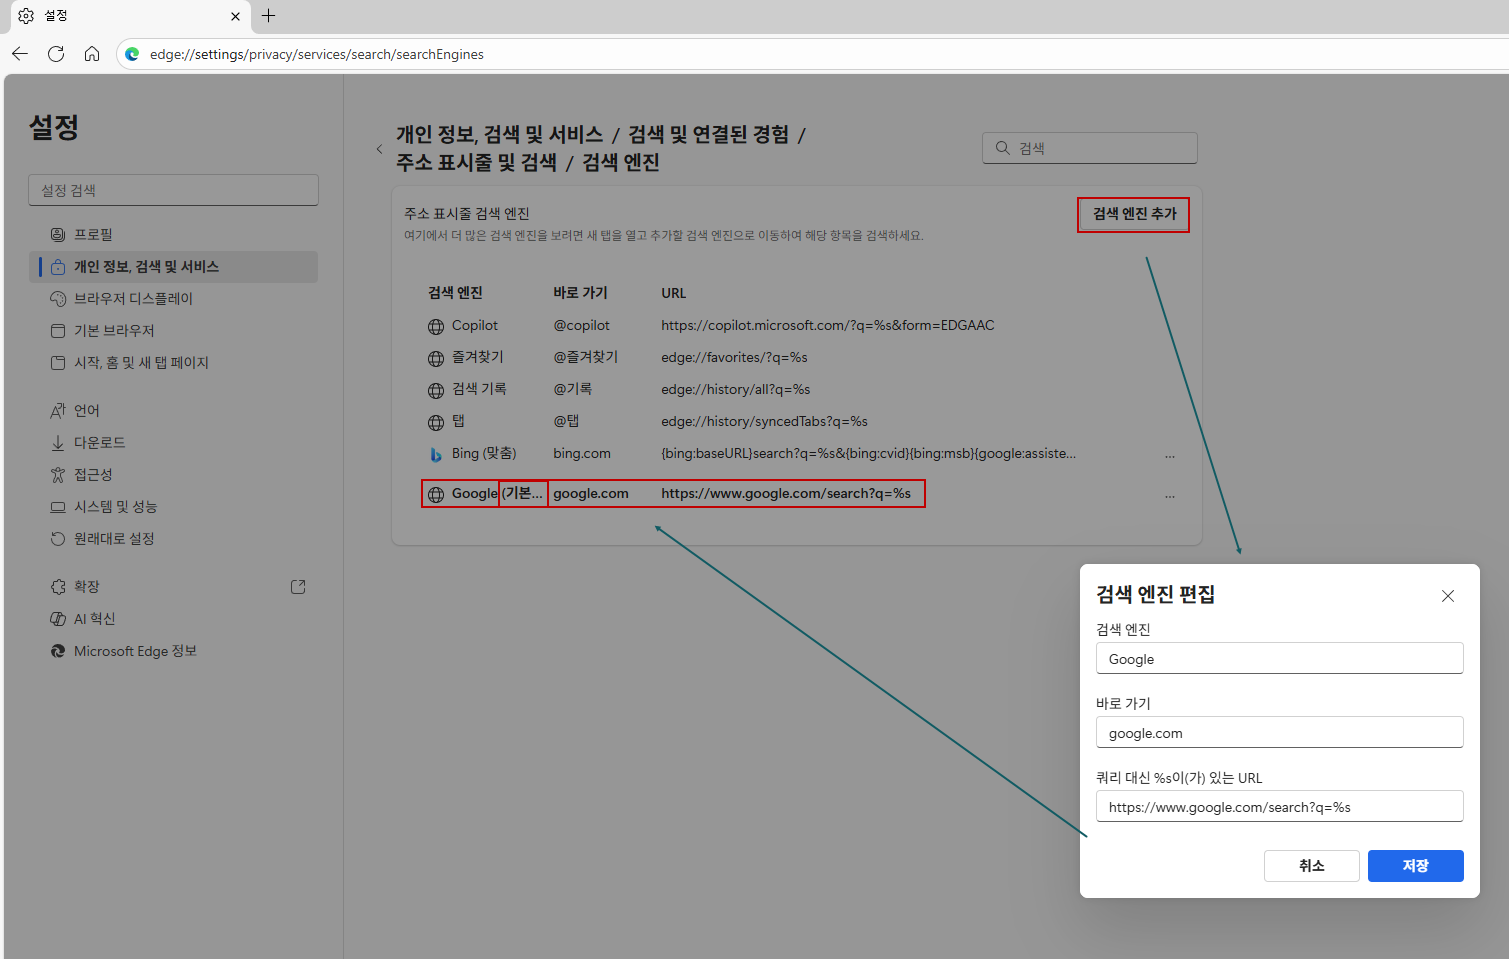This screenshot has height=959, width=1509.
Task: Open more options for Bing row
Action: click(1170, 456)
